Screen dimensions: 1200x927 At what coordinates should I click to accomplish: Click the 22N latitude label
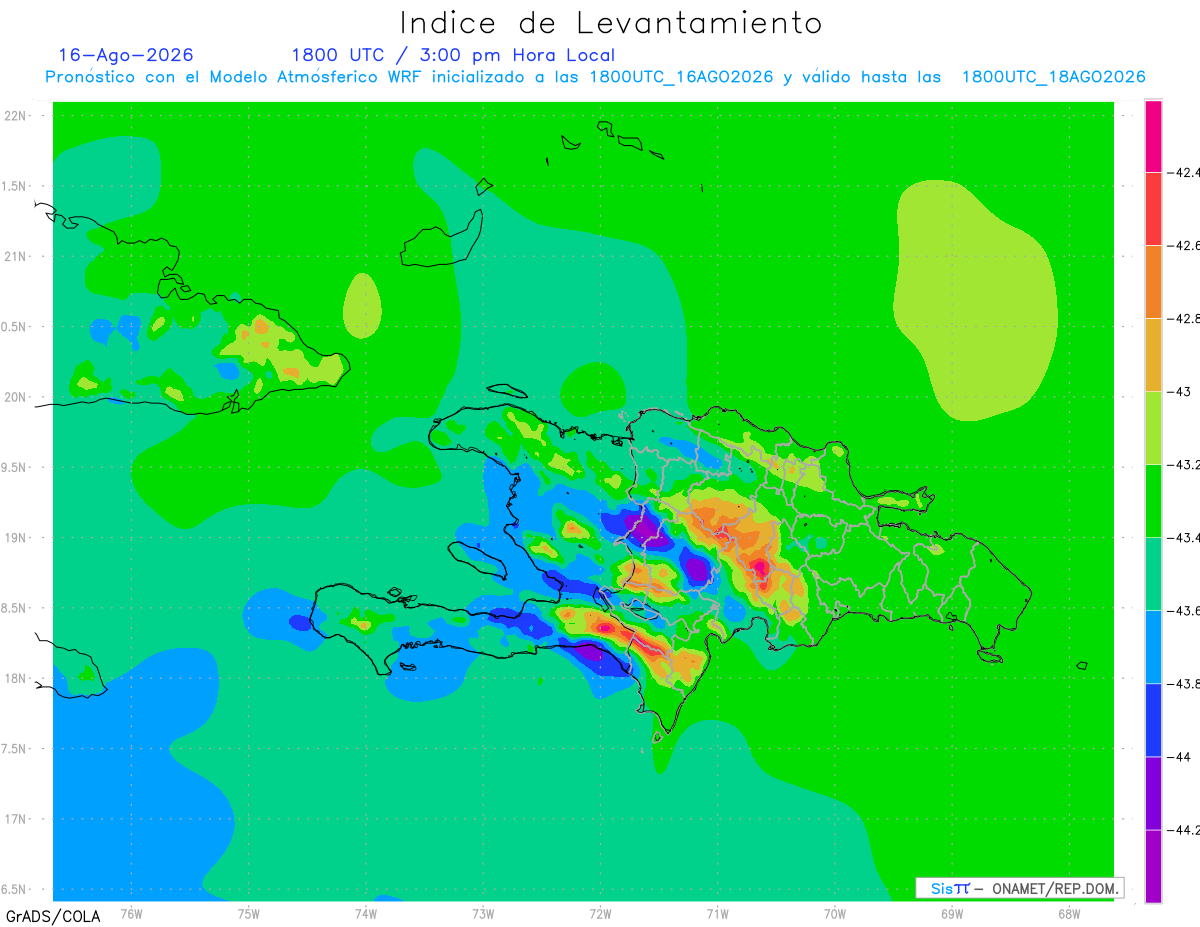(x=16, y=115)
